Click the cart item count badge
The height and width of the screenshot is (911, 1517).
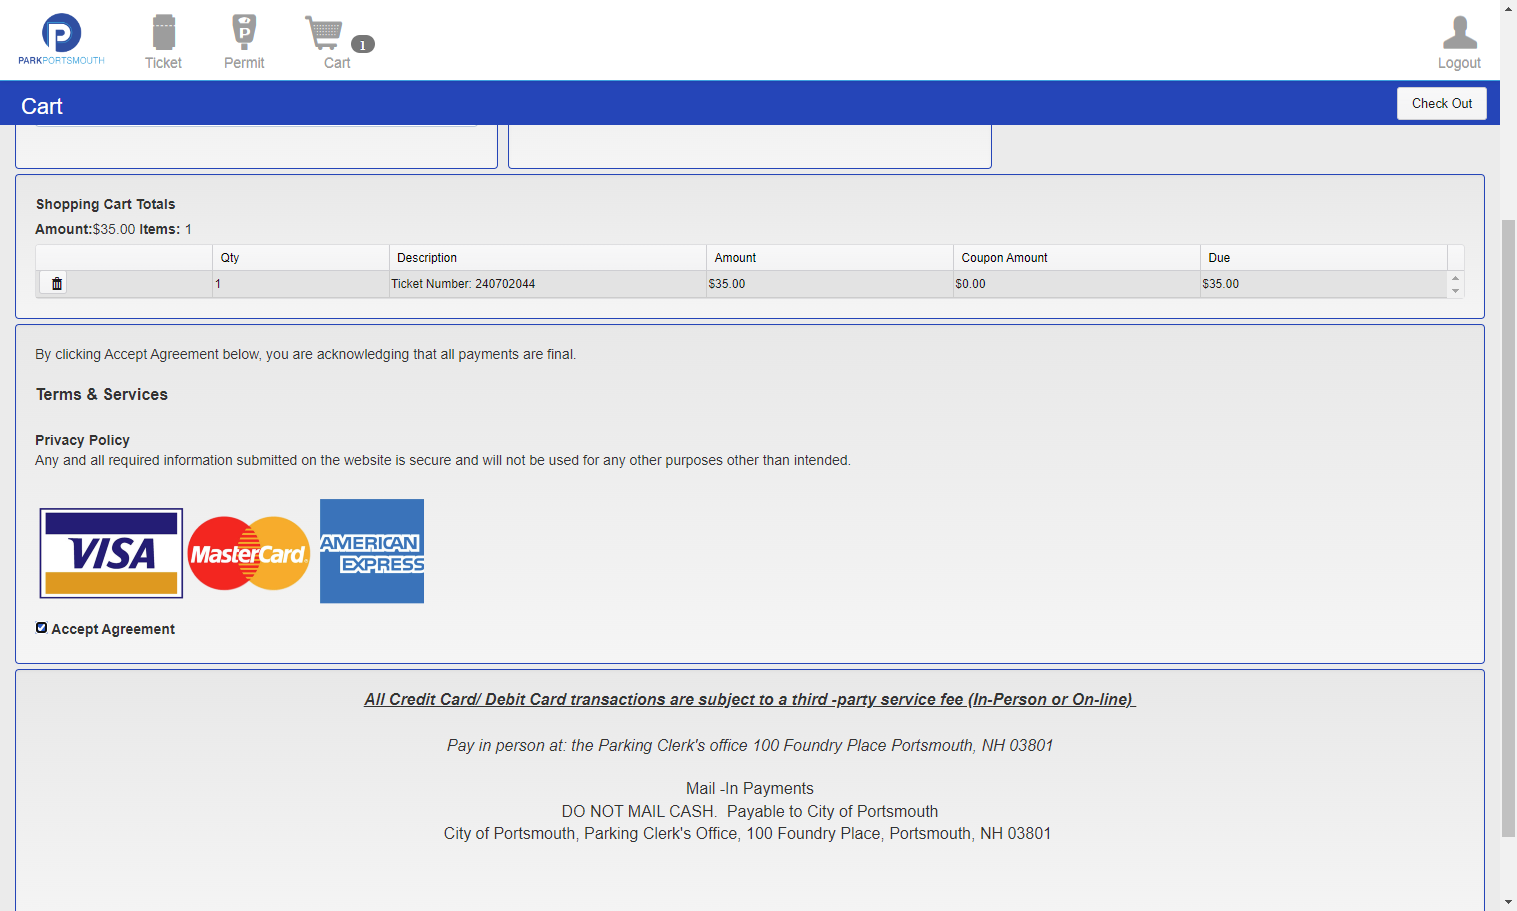click(x=363, y=44)
